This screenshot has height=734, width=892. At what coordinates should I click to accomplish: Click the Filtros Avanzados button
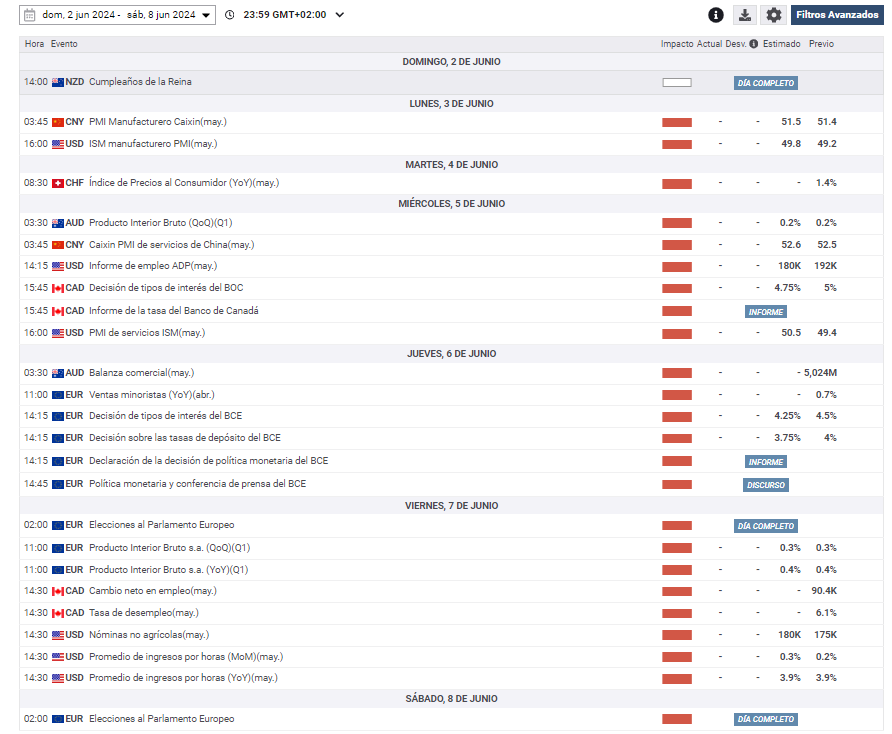pyautogui.click(x=837, y=15)
